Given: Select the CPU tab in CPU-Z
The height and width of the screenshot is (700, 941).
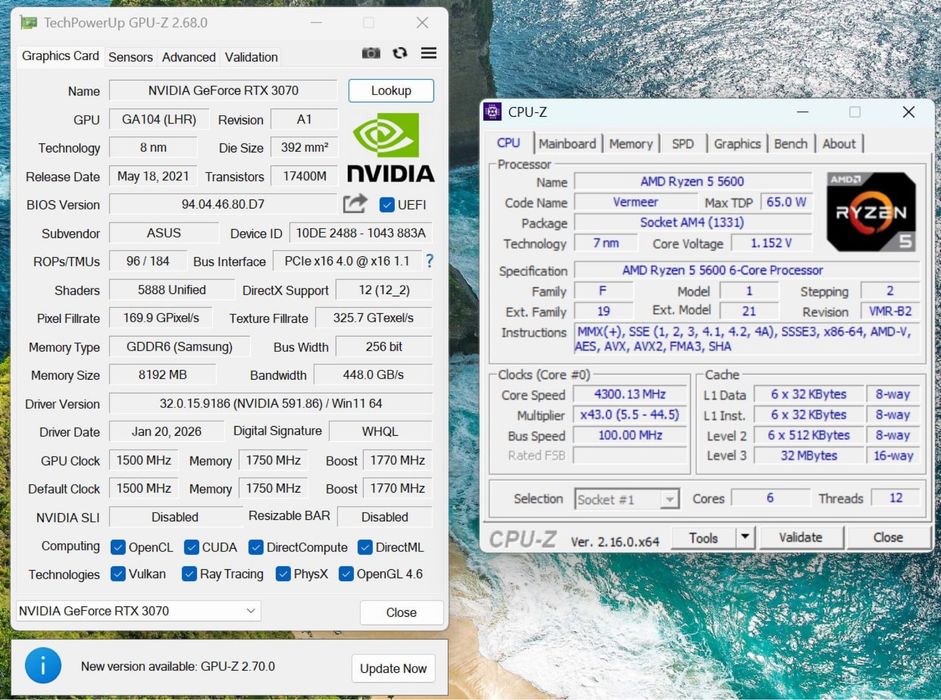Looking at the screenshot, I should click(x=508, y=143).
